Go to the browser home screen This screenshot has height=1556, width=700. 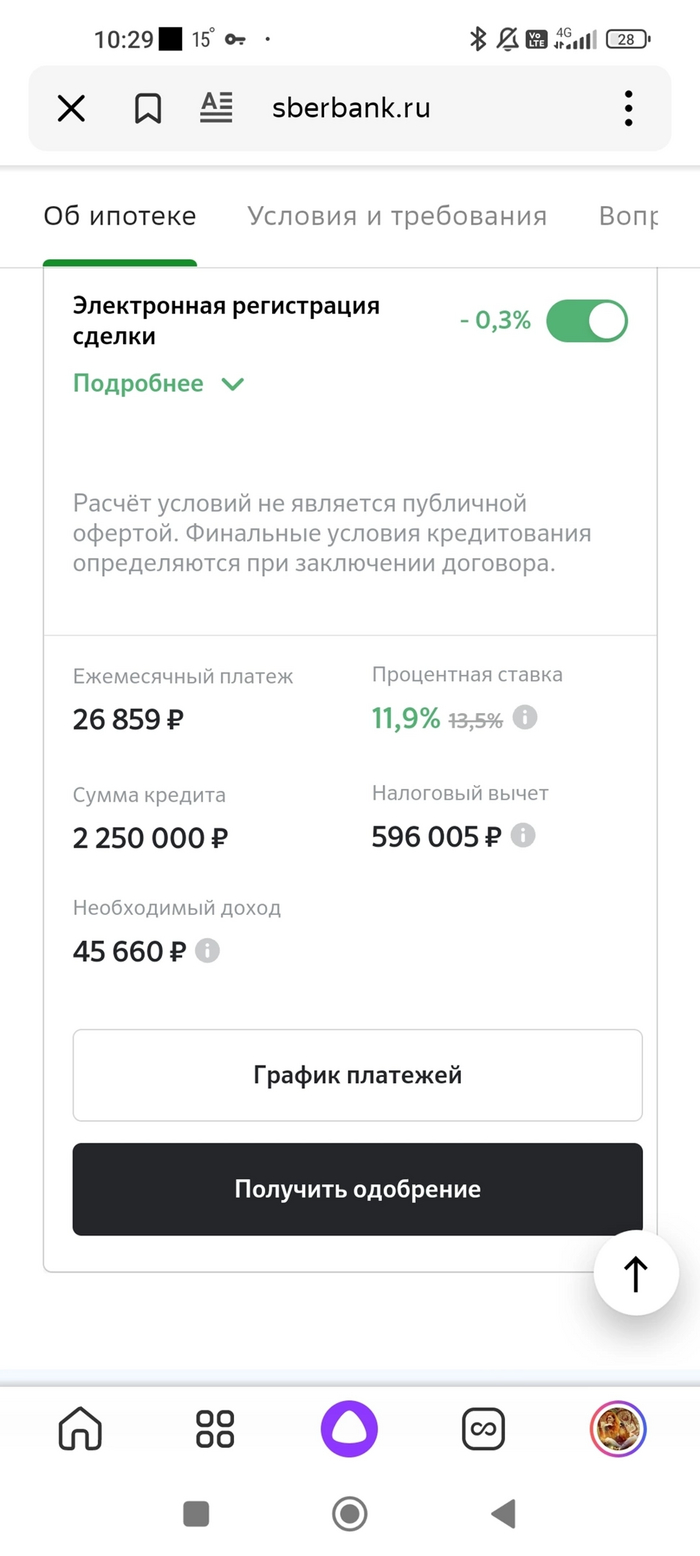(x=80, y=1429)
